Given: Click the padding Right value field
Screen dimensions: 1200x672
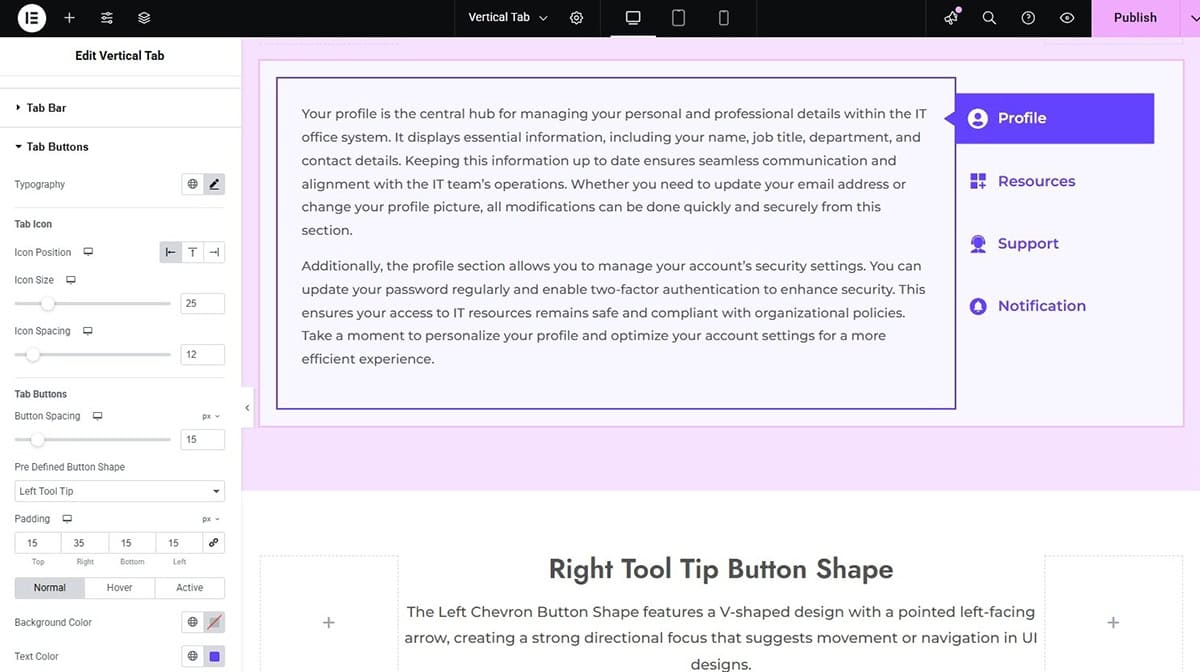Looking at the screenshot, I should coord(85,543).
